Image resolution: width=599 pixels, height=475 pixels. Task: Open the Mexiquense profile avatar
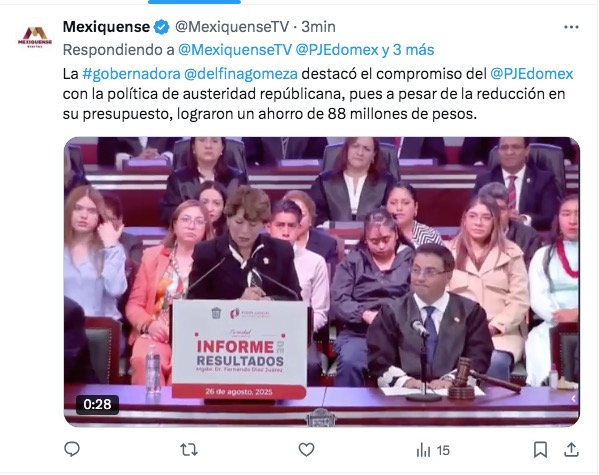pyautogui.click(x=35, y=37)
